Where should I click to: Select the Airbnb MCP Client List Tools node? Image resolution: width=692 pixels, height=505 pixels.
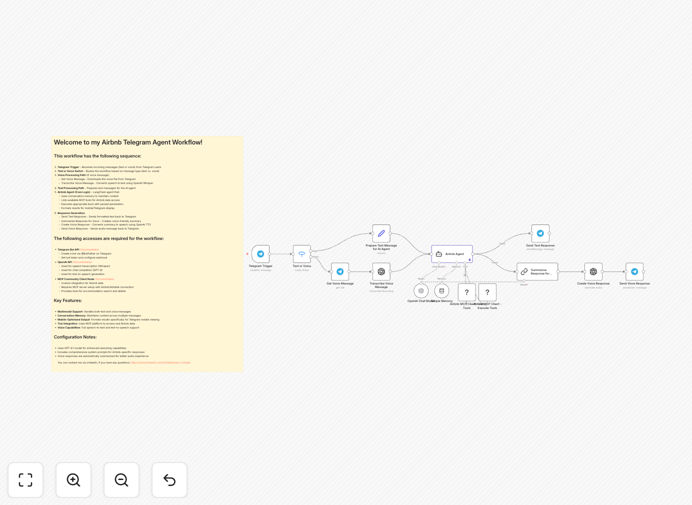tap(466, 292)
